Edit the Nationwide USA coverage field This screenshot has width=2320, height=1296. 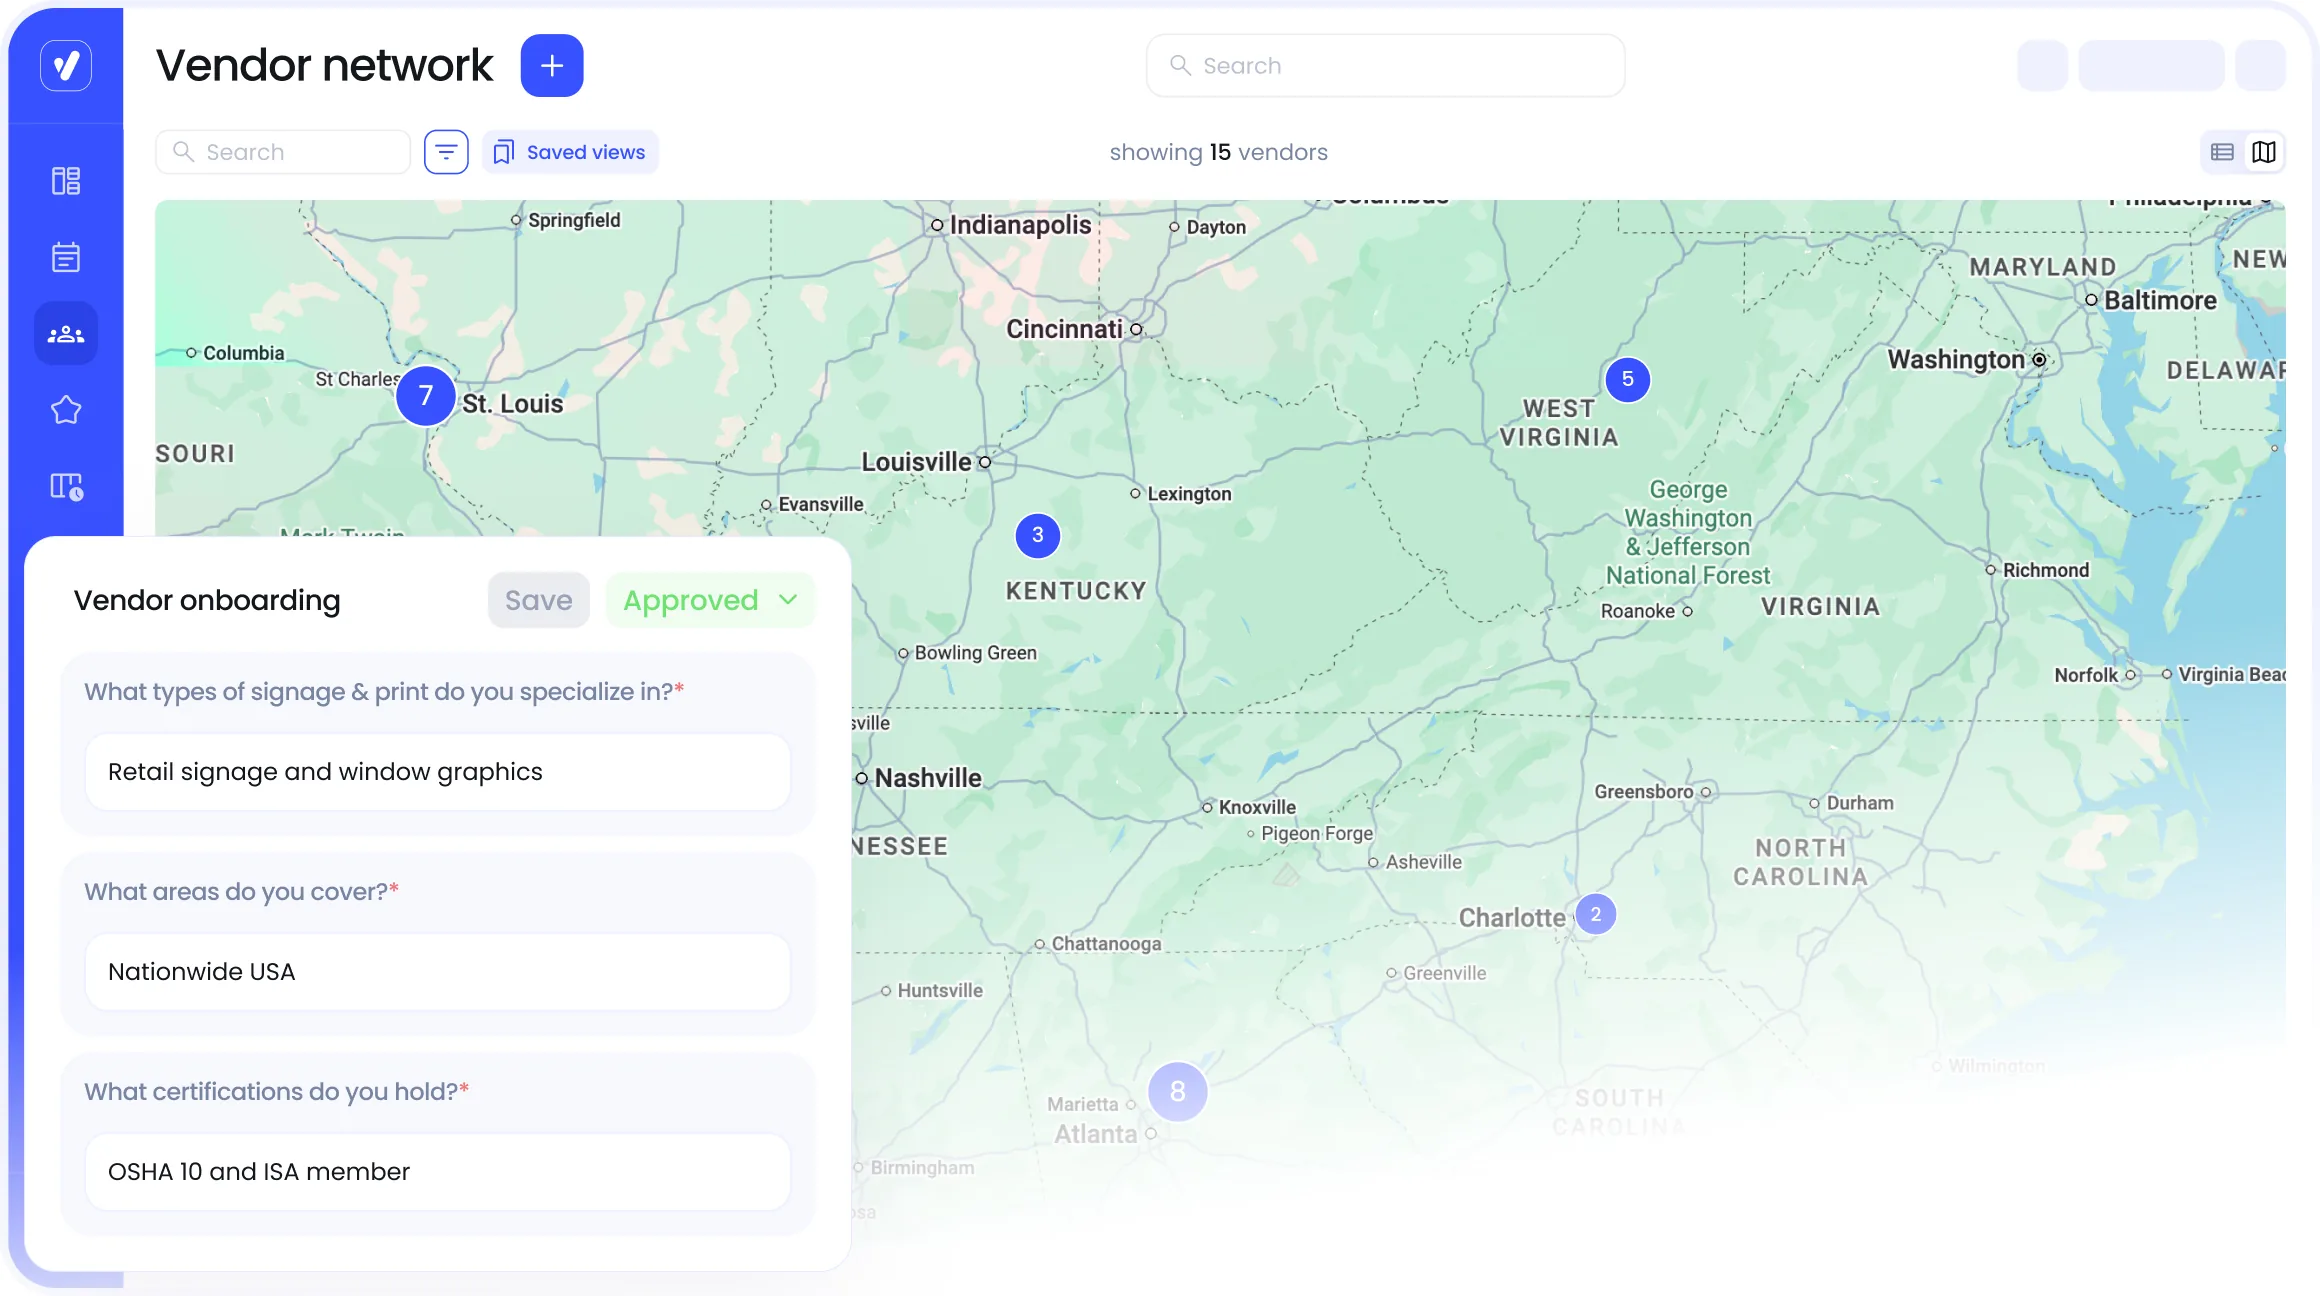click(438, 972)
